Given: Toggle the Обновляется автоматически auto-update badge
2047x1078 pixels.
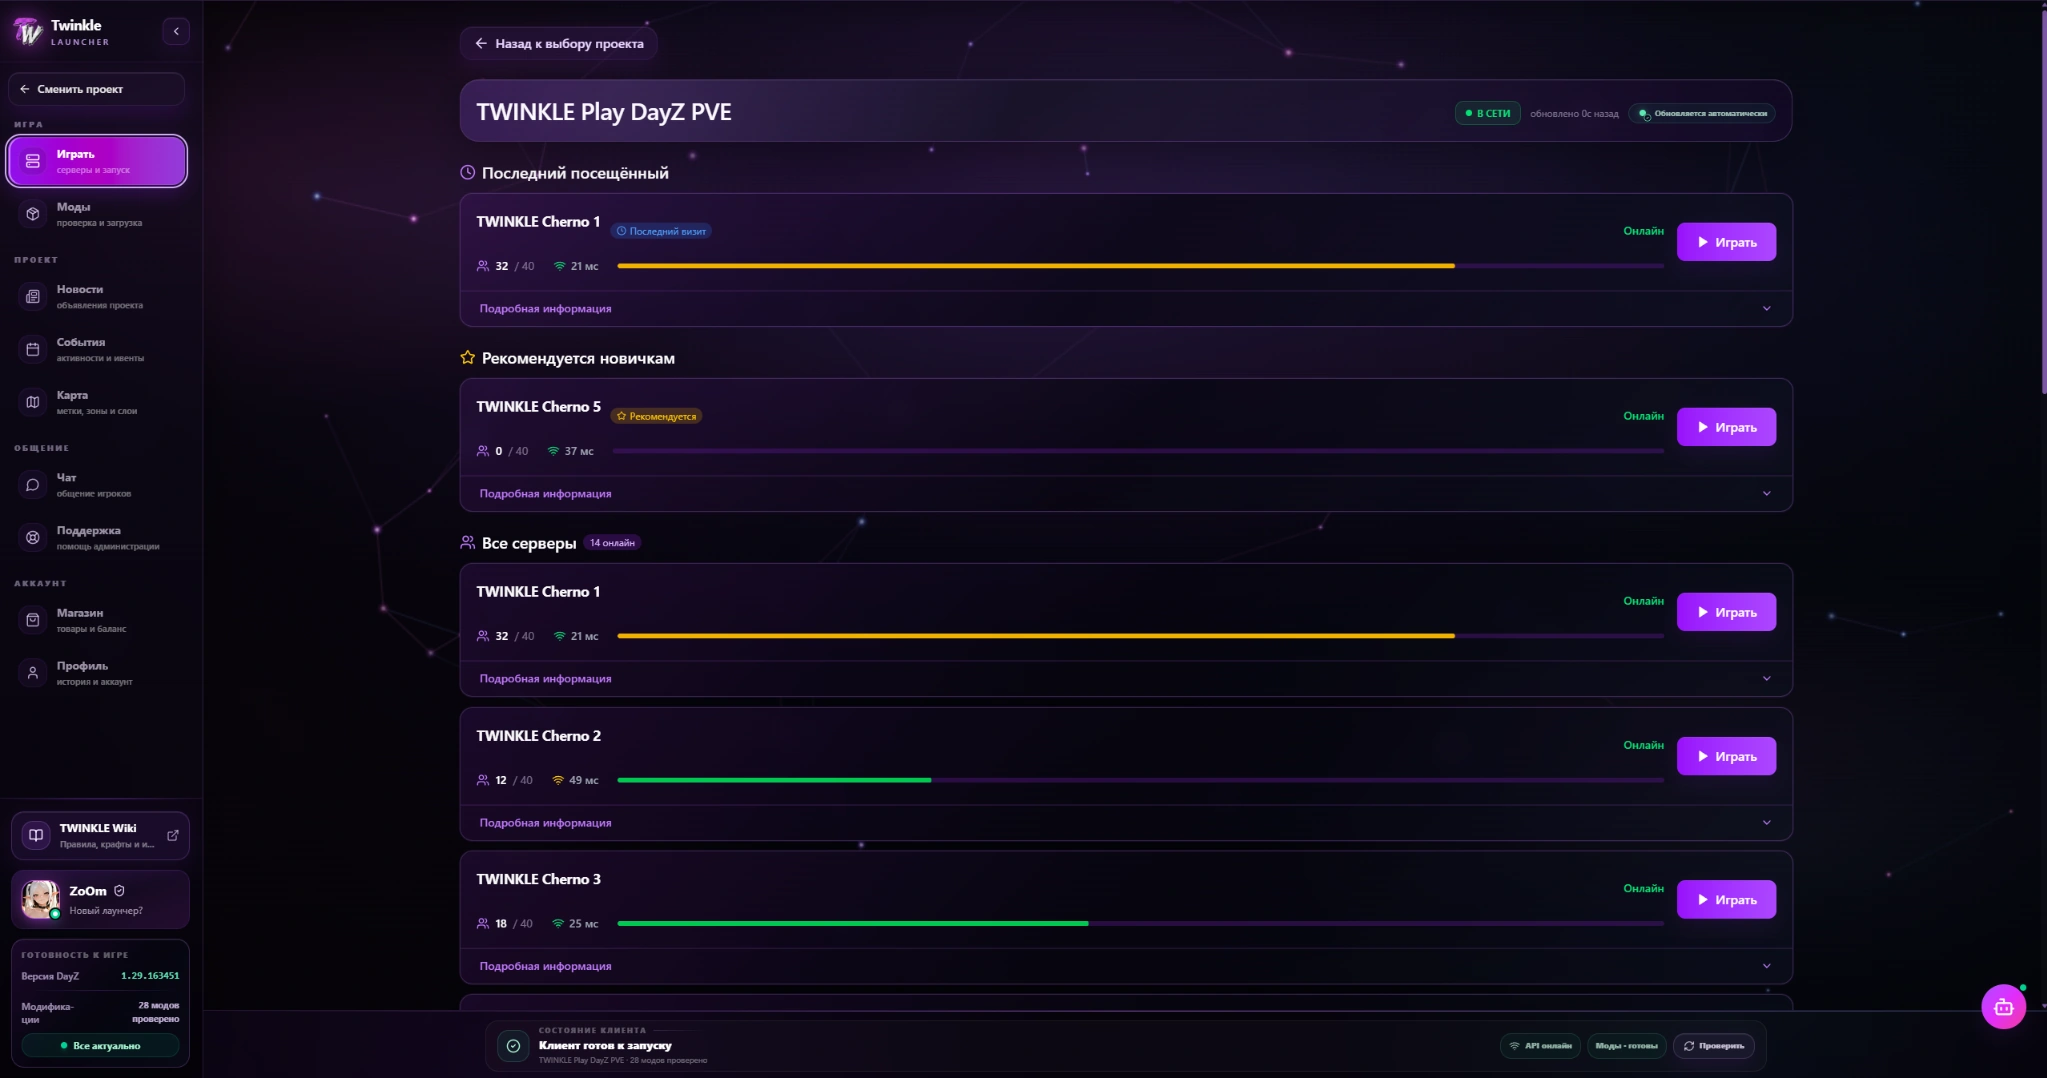Looking at the screenshot, I should (x=1702, y=113).
